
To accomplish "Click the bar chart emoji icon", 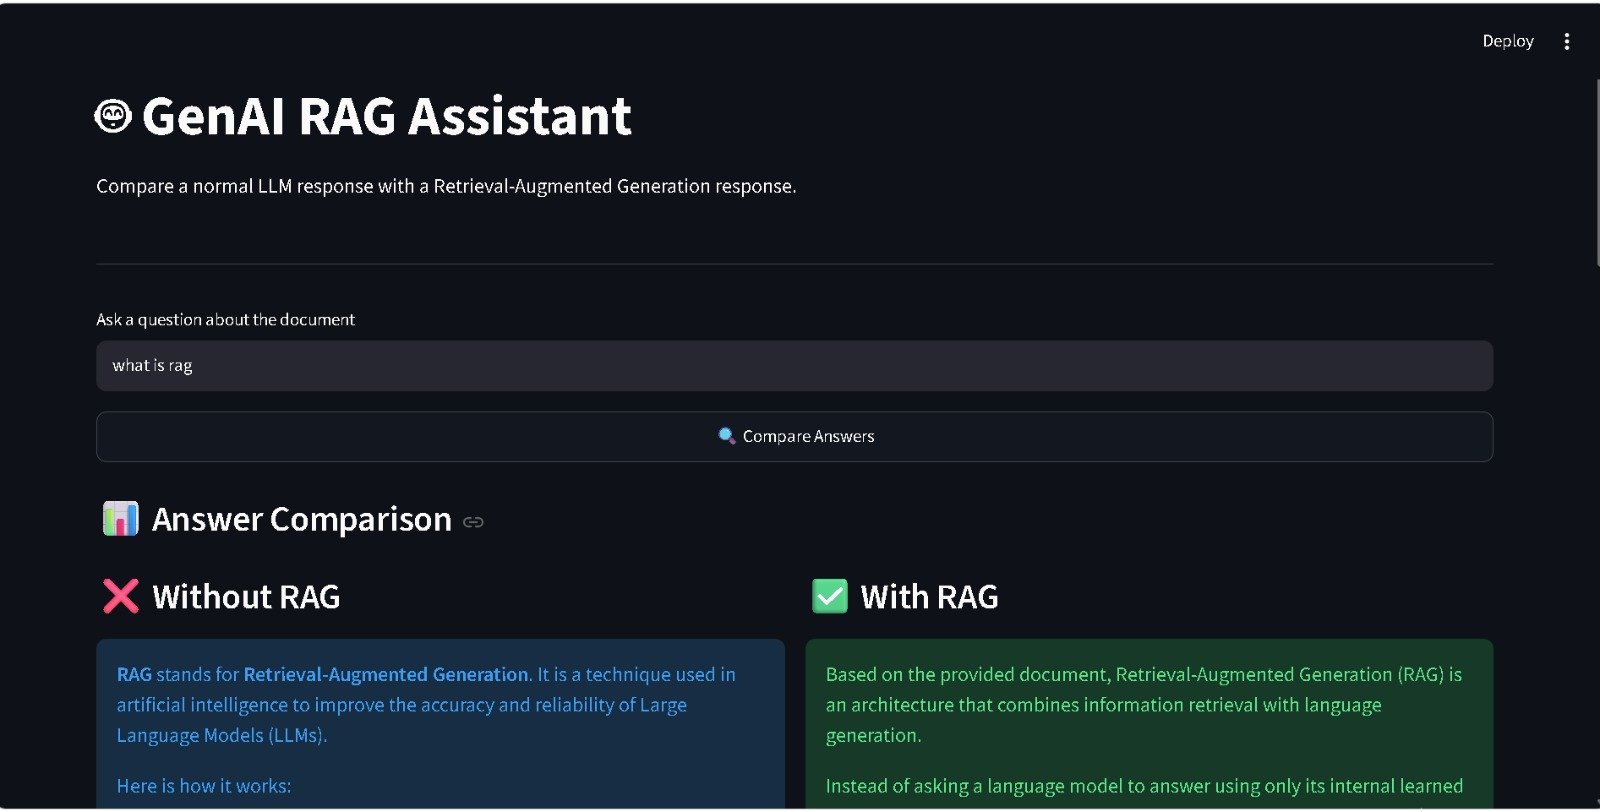I will [121, 519].
